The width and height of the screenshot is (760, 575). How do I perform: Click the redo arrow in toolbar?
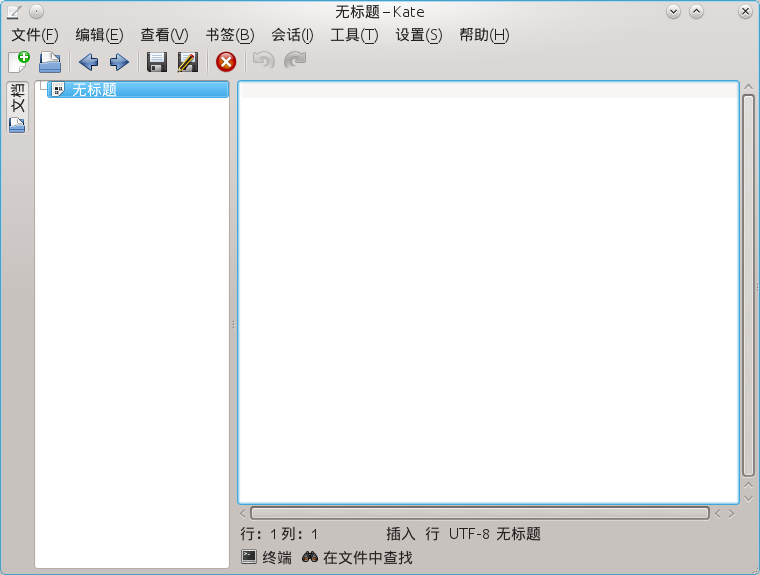(x=295, y=61)
